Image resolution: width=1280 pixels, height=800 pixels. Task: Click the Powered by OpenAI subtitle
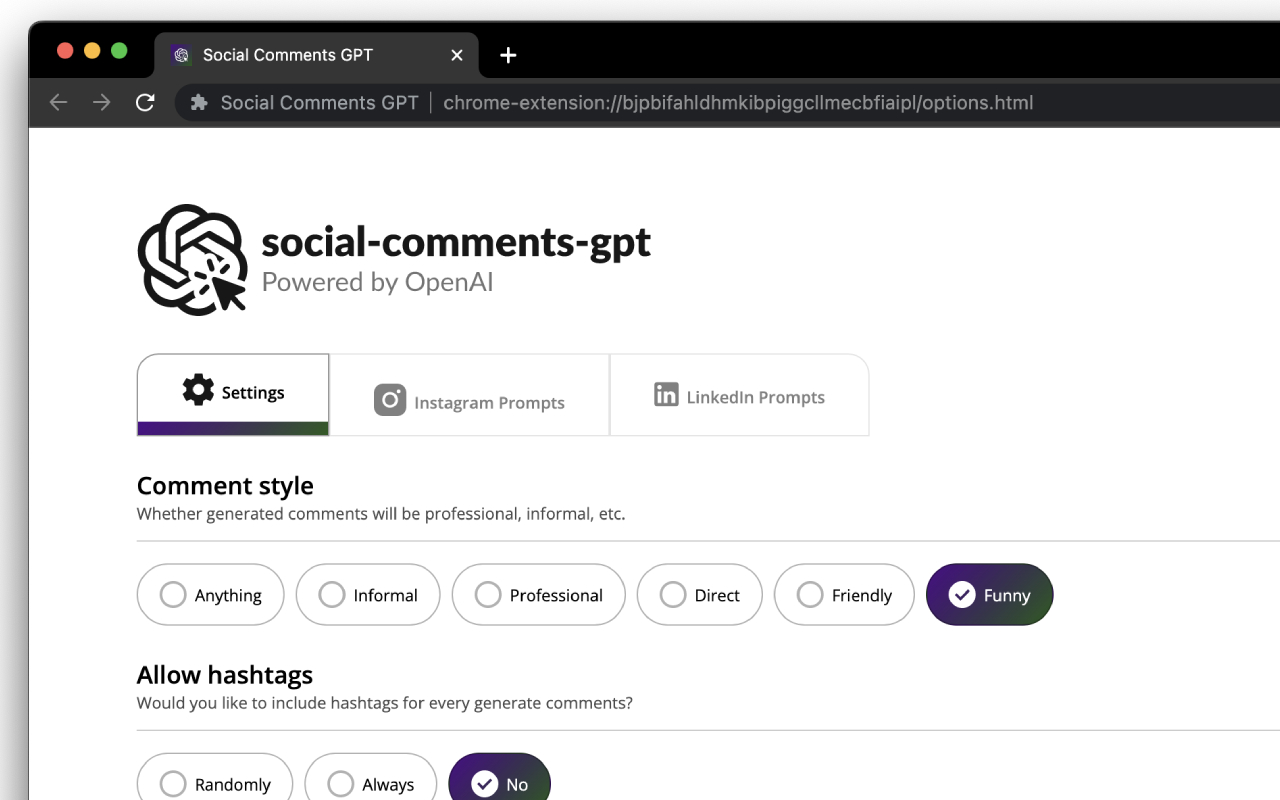(377, 282)
